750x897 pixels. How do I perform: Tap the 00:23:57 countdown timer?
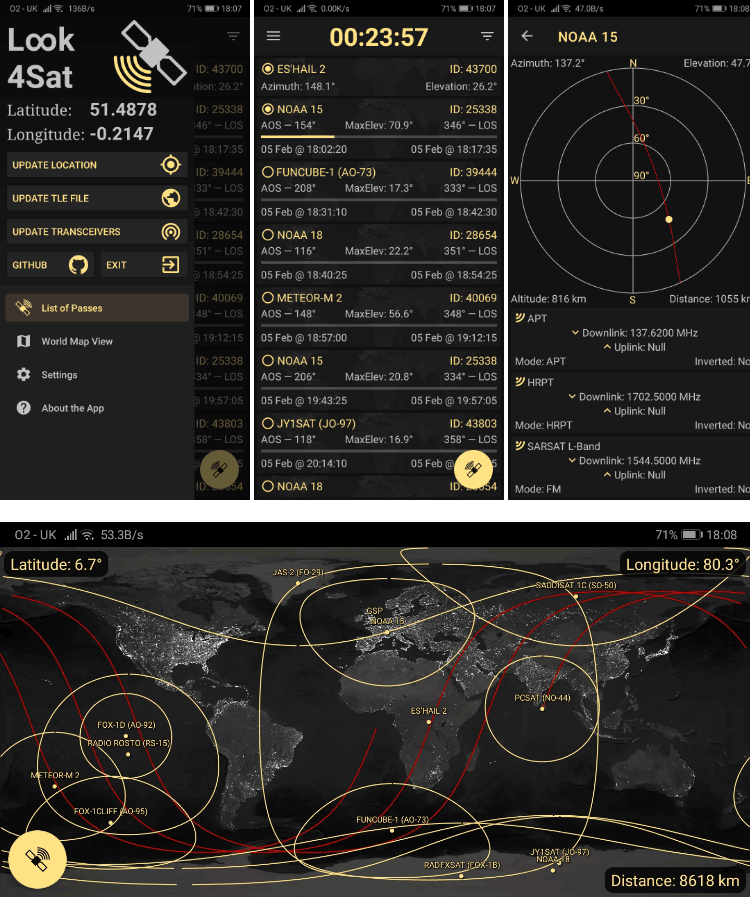[x=379, y=37]
